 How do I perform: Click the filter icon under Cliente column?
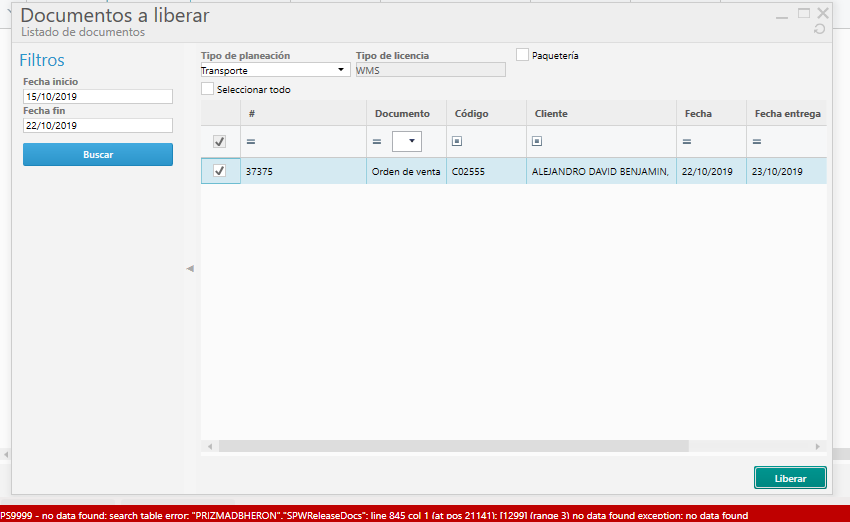click(x=537, y=142)
